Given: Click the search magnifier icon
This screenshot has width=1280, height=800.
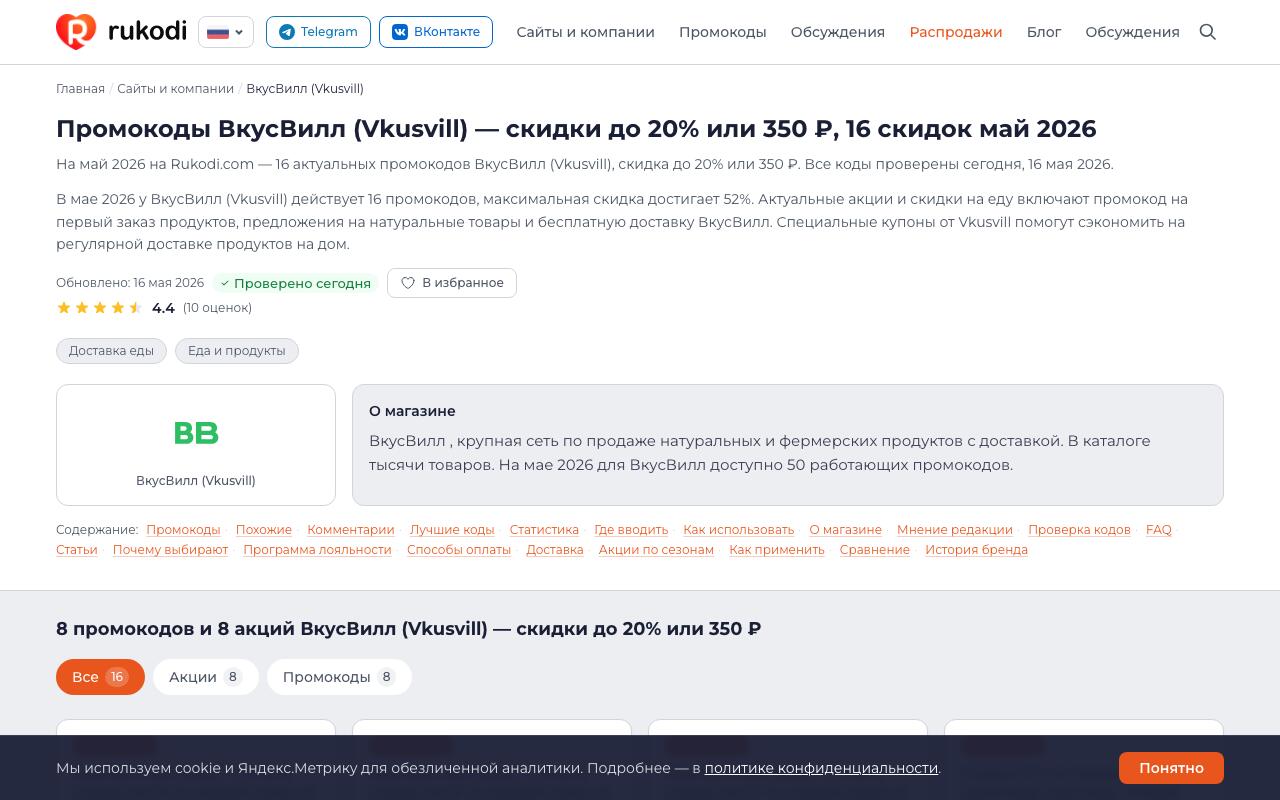Looking at the screenshot, I should [1208, 32].
